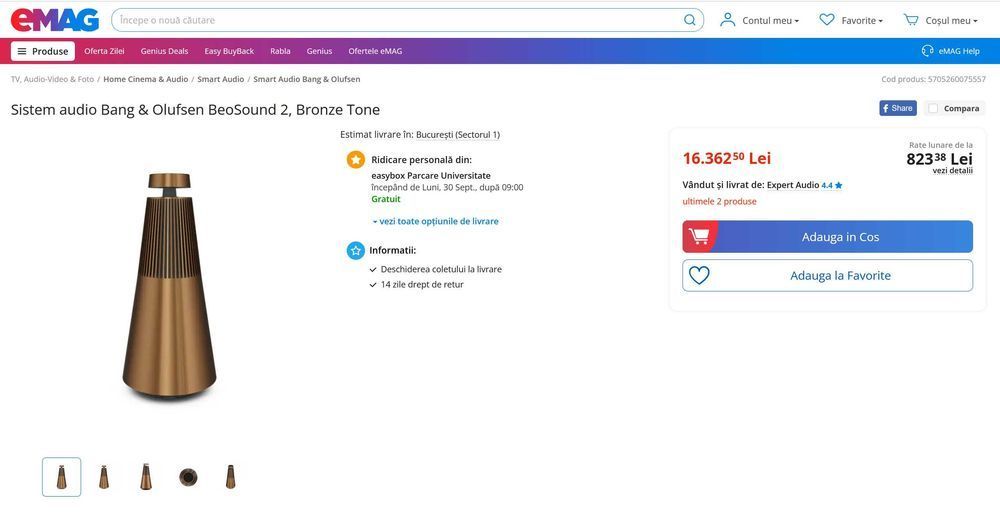Go to TV, Audio-Video & Foto breadcrumb
The height and width of the screenshot is (529, 1000).
click(x=52, y=79)
